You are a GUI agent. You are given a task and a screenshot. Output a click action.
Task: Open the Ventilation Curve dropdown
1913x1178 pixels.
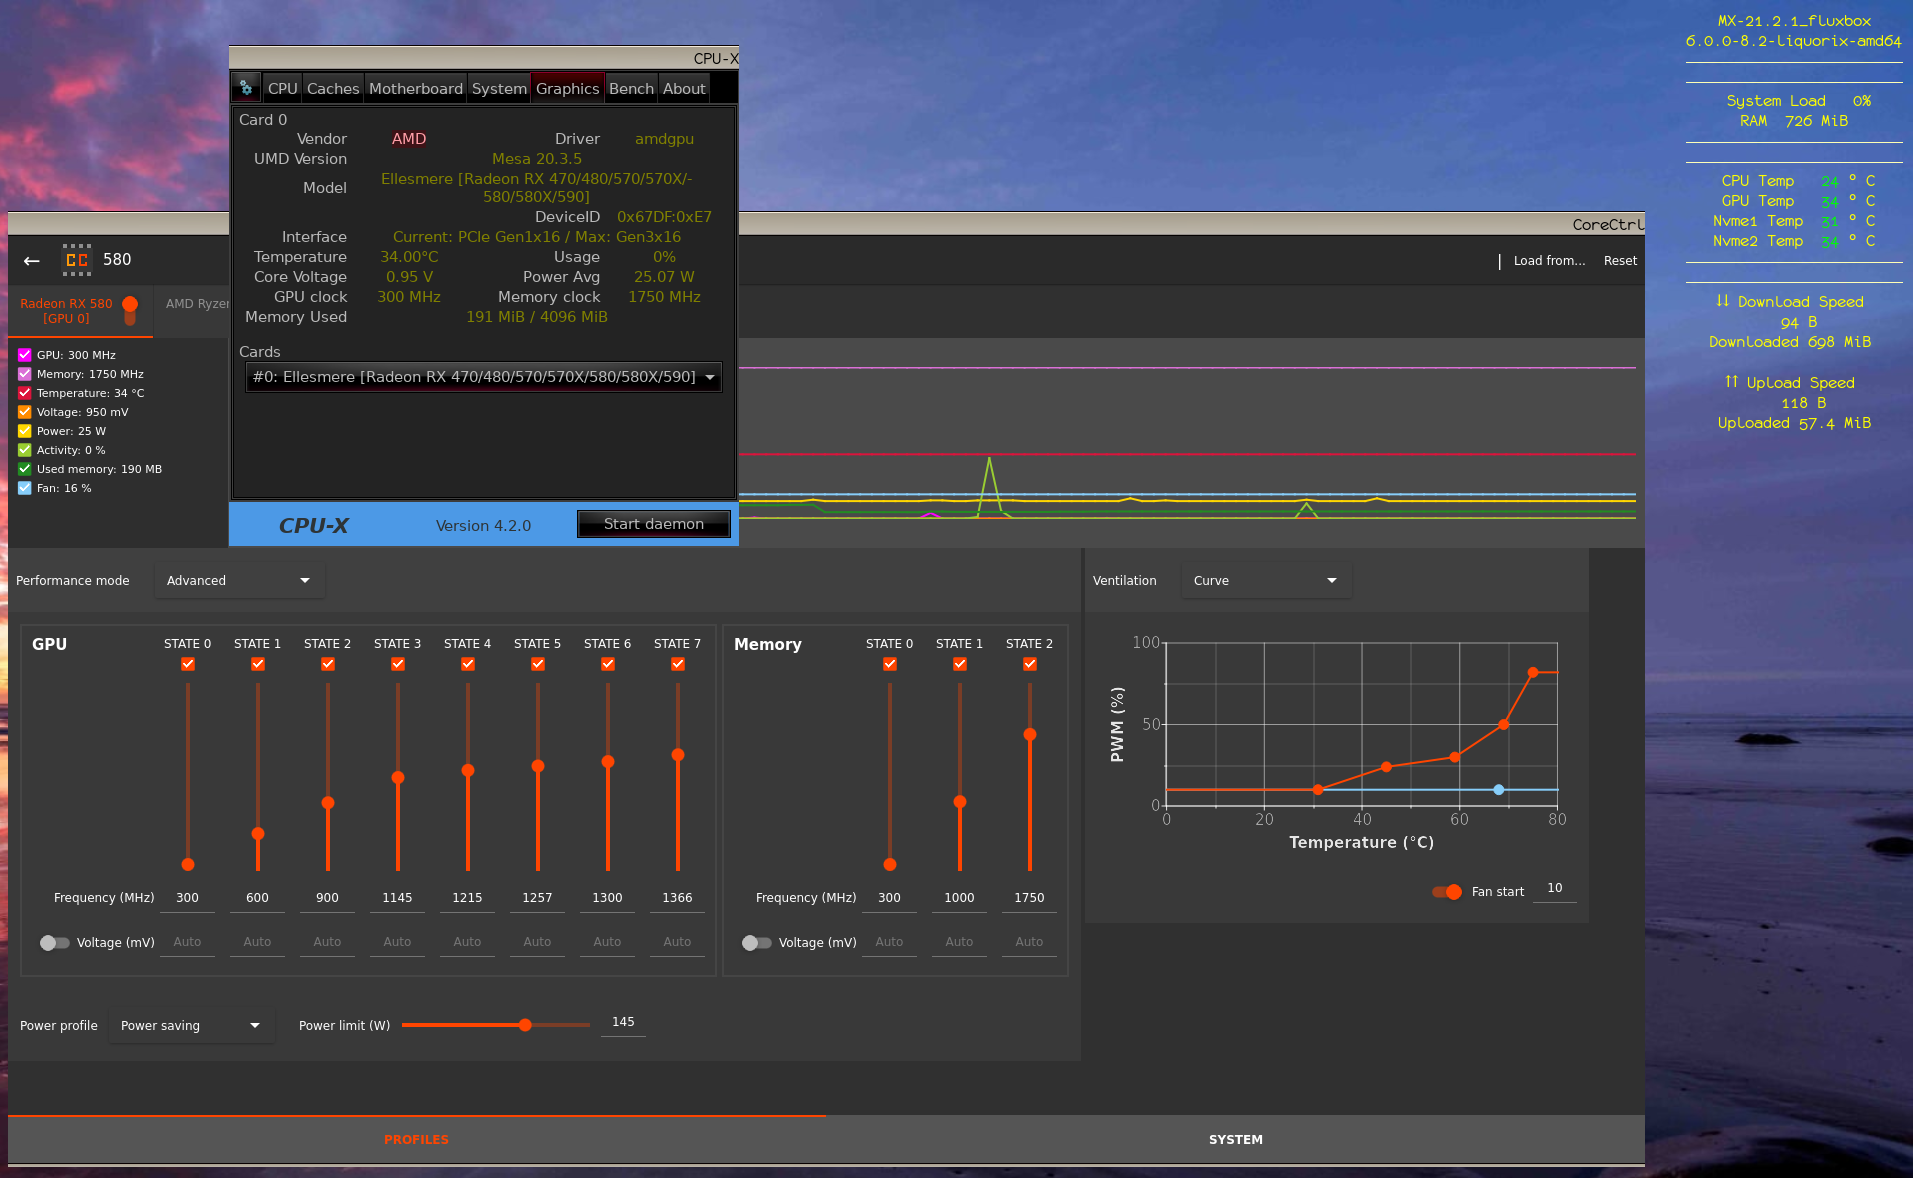point(1266,580)
